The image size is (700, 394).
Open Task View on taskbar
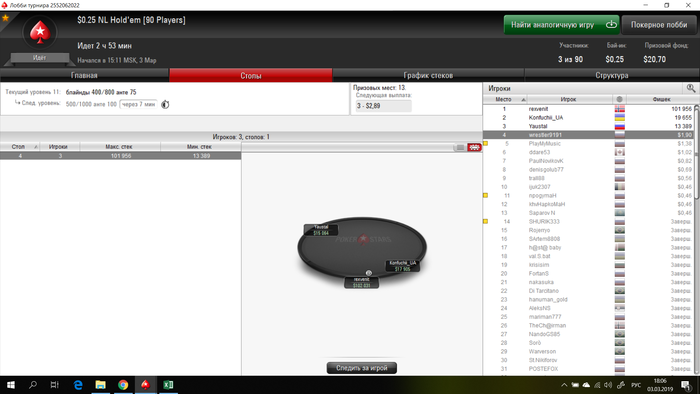click(x=54, y=385)
